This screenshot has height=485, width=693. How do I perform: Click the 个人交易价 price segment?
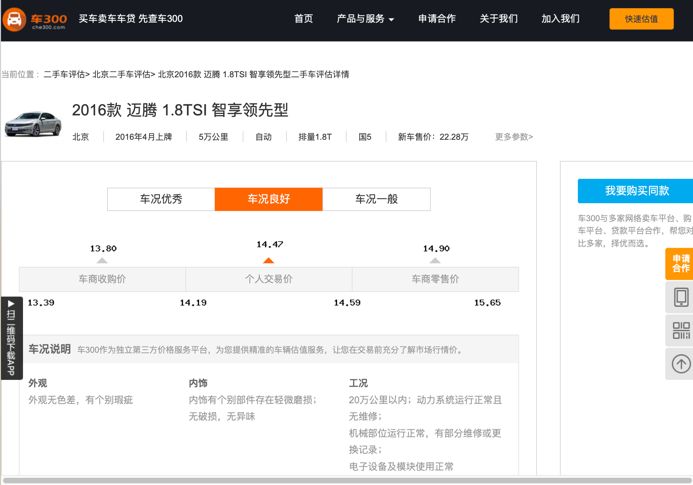[x=269, y=279]
